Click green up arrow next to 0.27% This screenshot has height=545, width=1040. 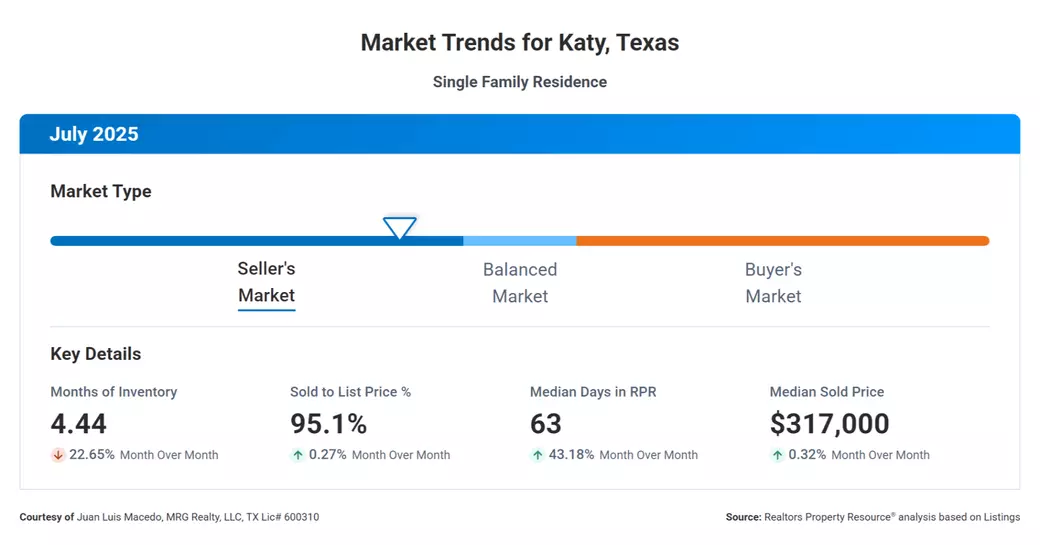click(298, 455)
